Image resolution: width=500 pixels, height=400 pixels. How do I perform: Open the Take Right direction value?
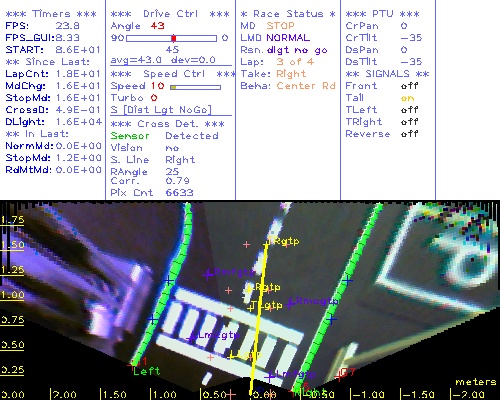tap(291, 74)
